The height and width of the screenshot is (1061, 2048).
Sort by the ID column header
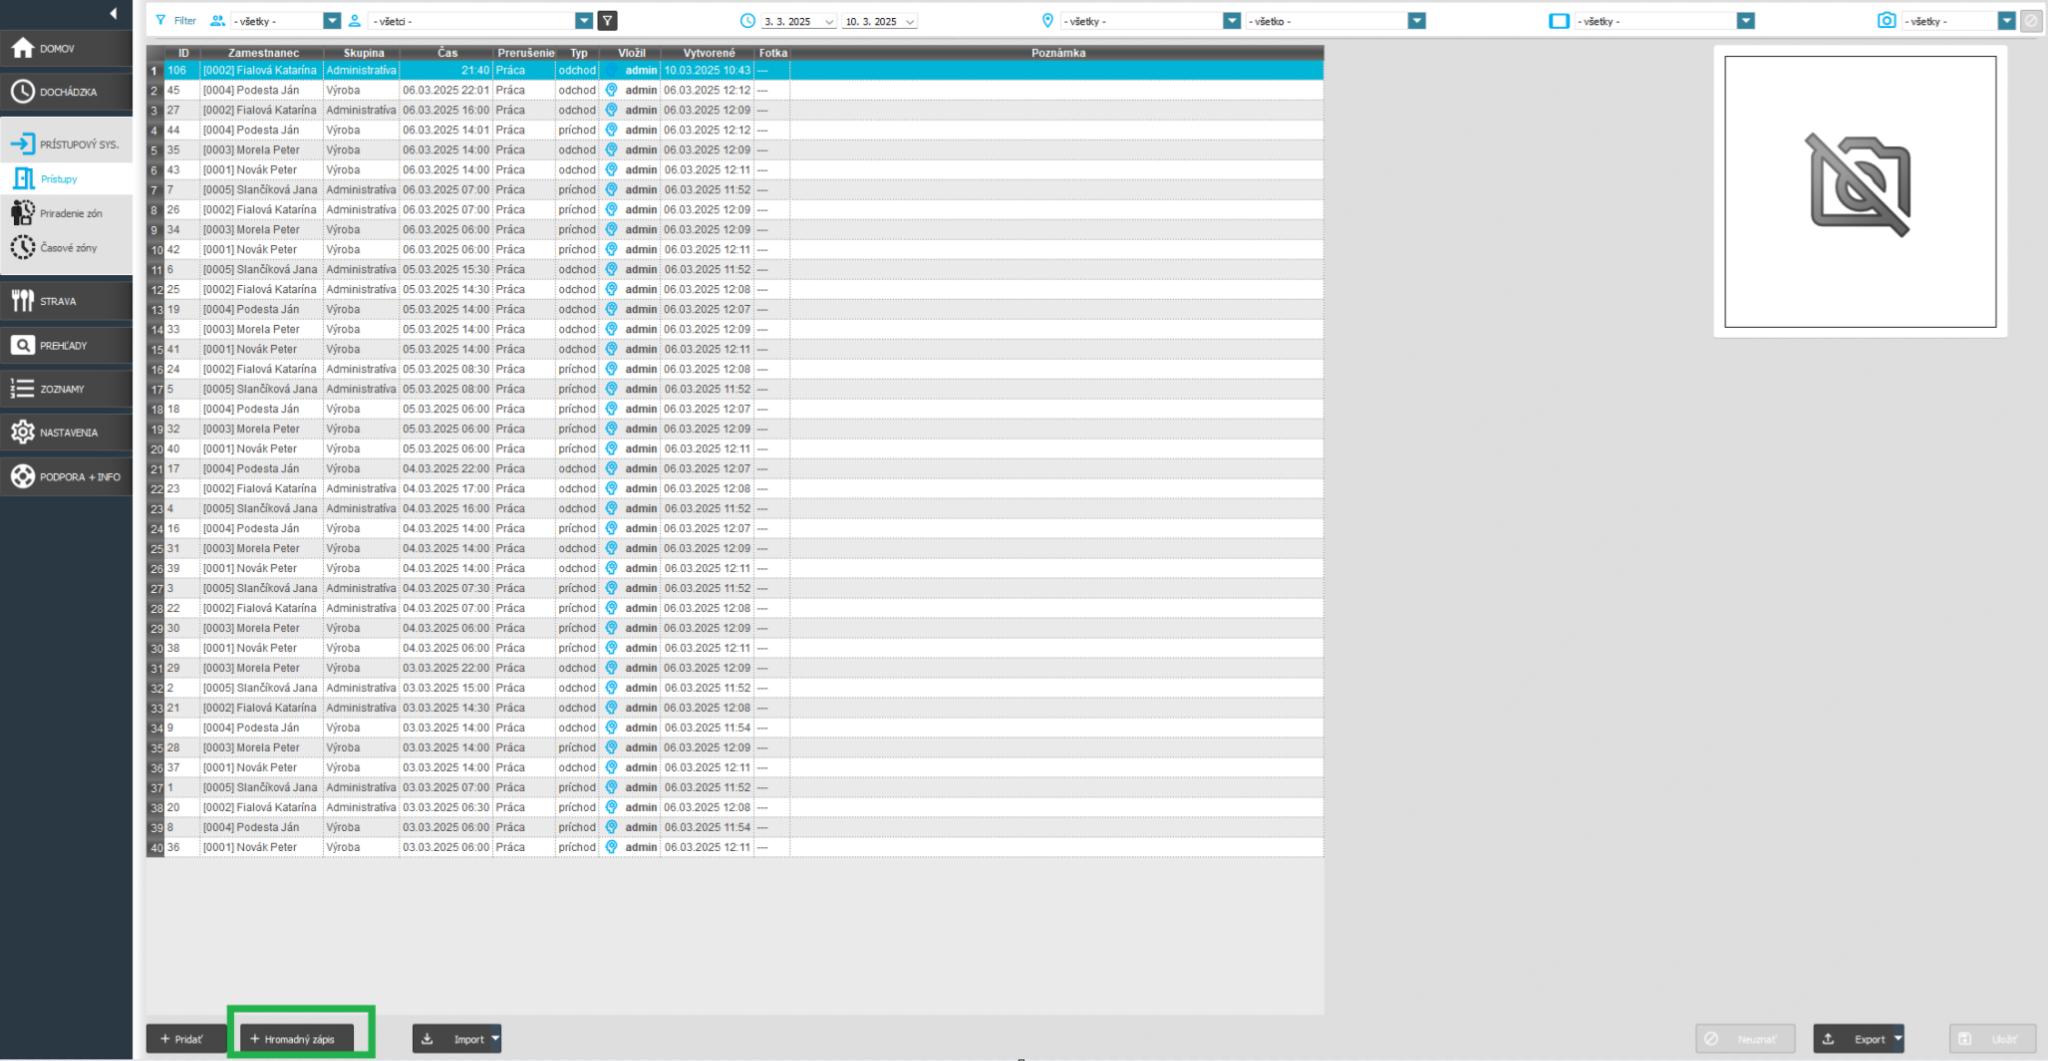pos(183,53)
